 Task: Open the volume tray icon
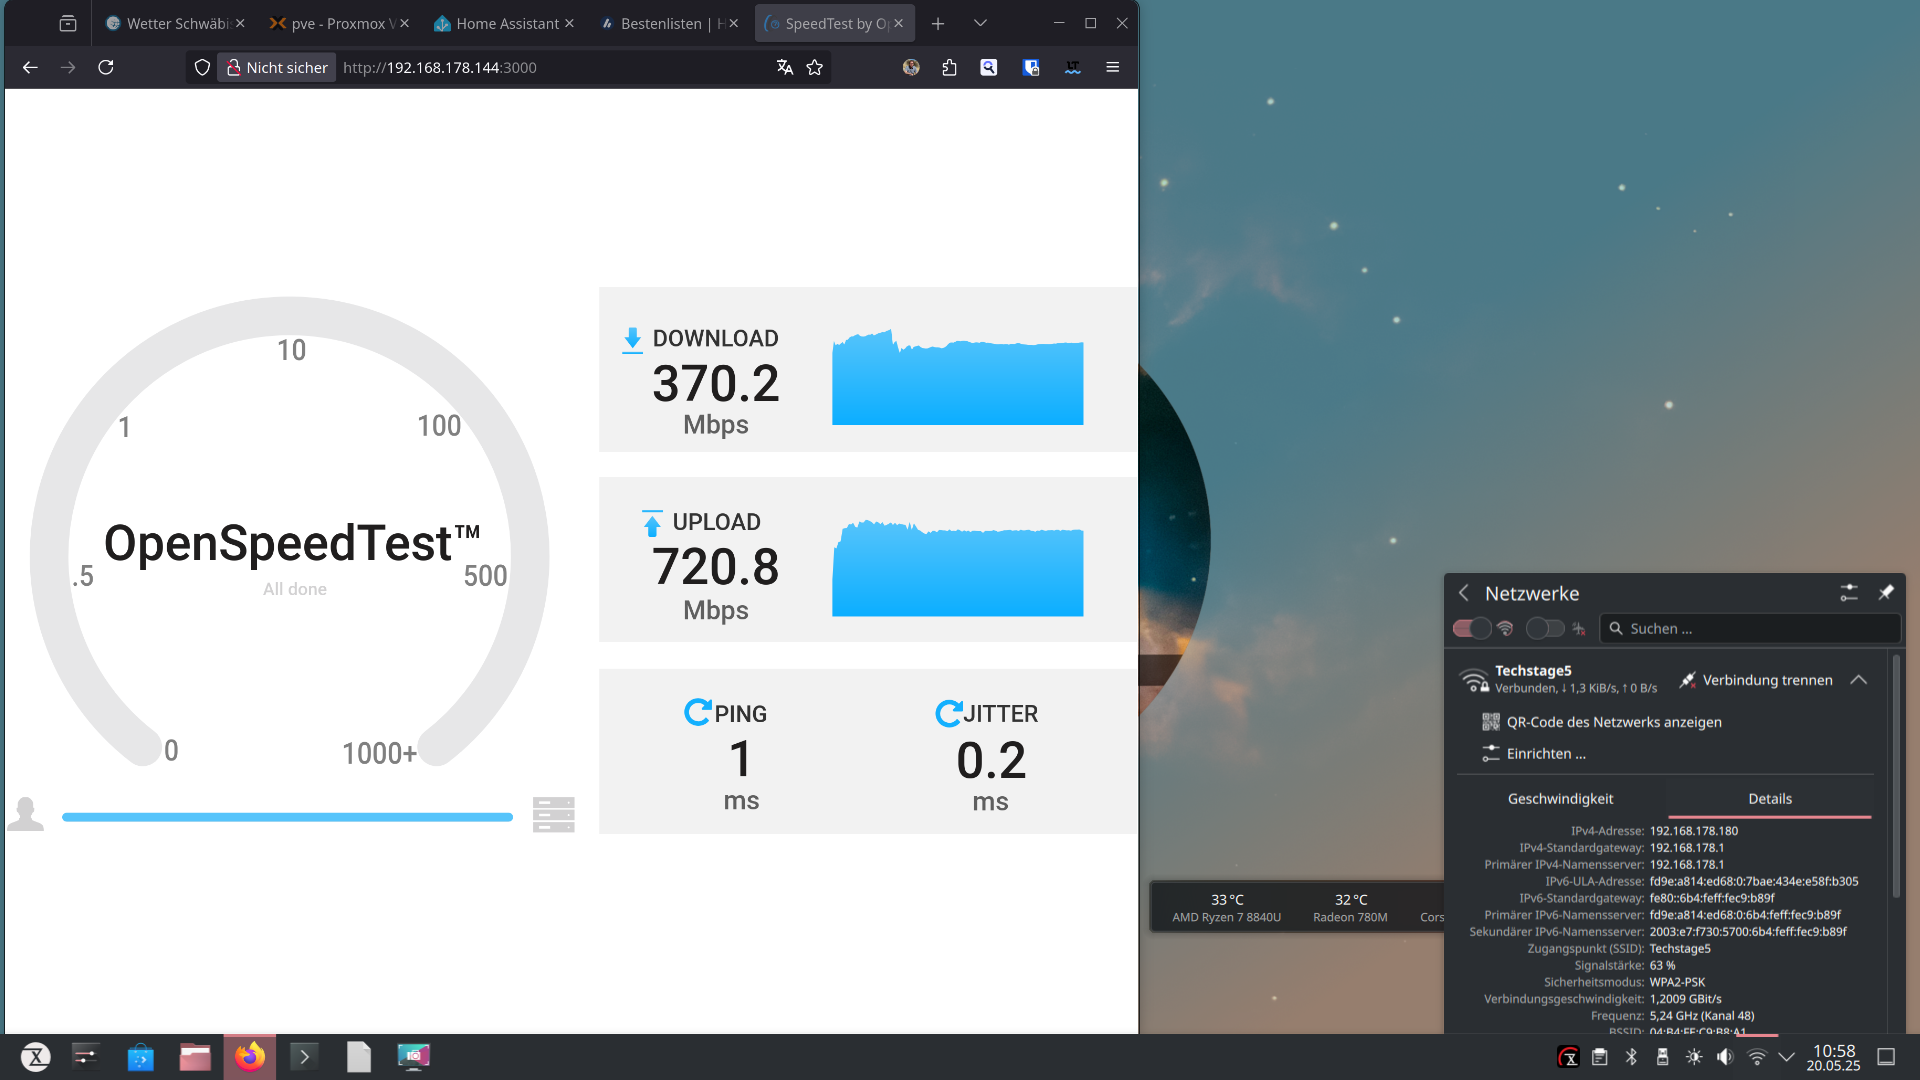(1725, 1057)
